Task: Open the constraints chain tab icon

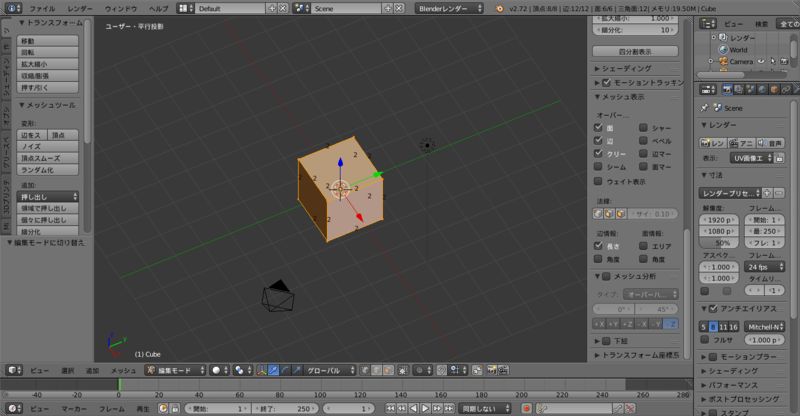Action: (786, 90)
